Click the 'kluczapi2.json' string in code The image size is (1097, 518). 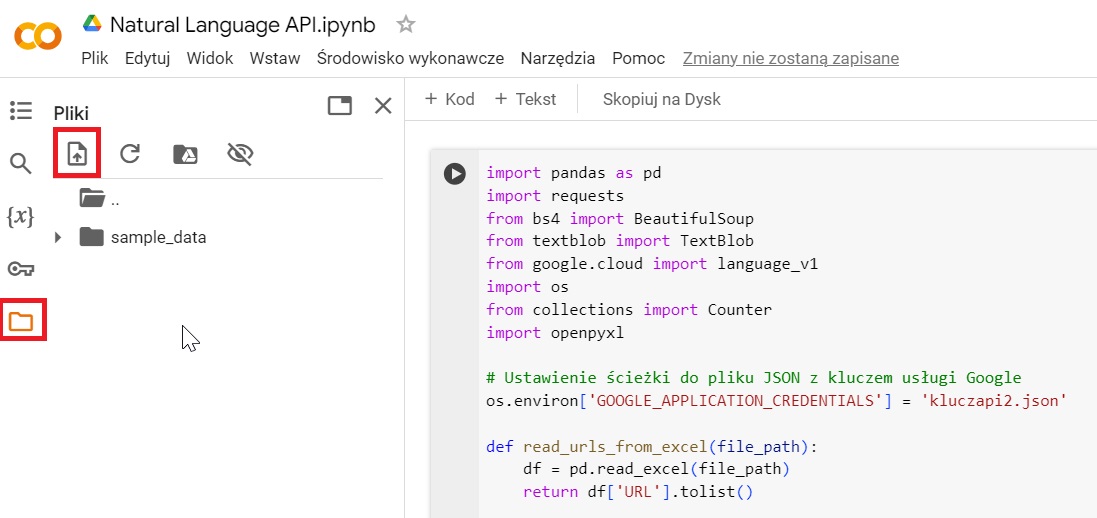click(993, 401)
